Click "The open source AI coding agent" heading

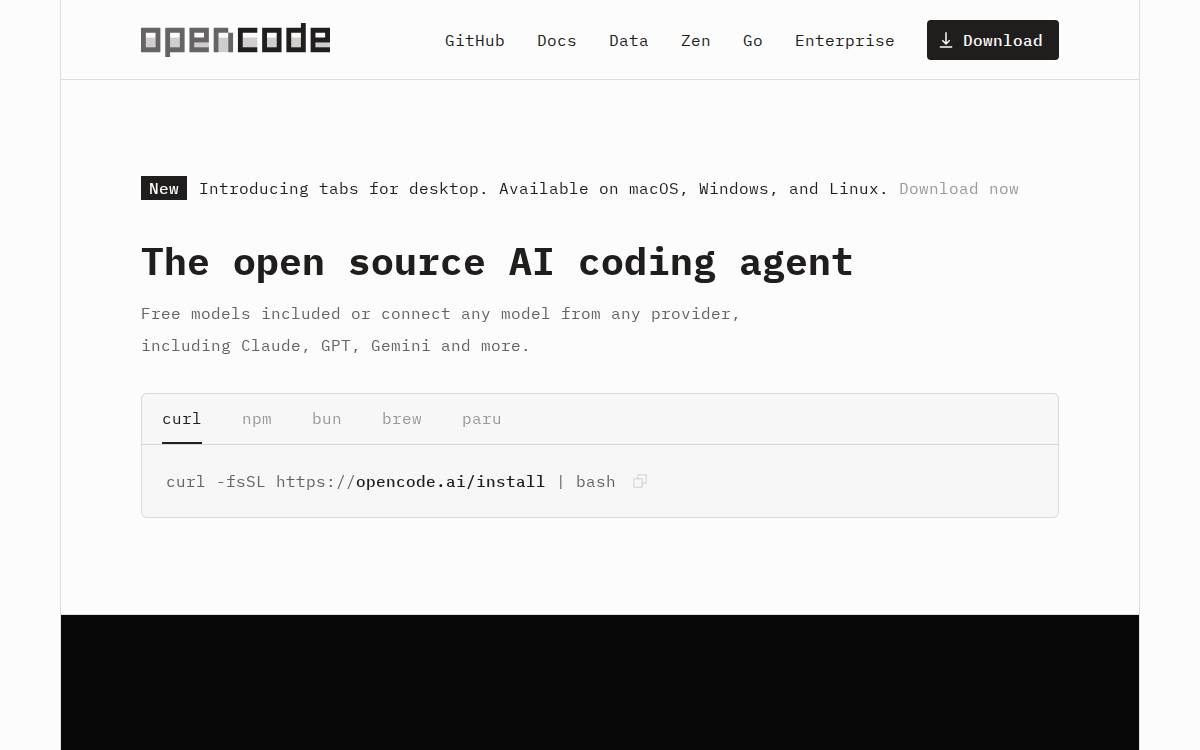[x=497, y=262]
